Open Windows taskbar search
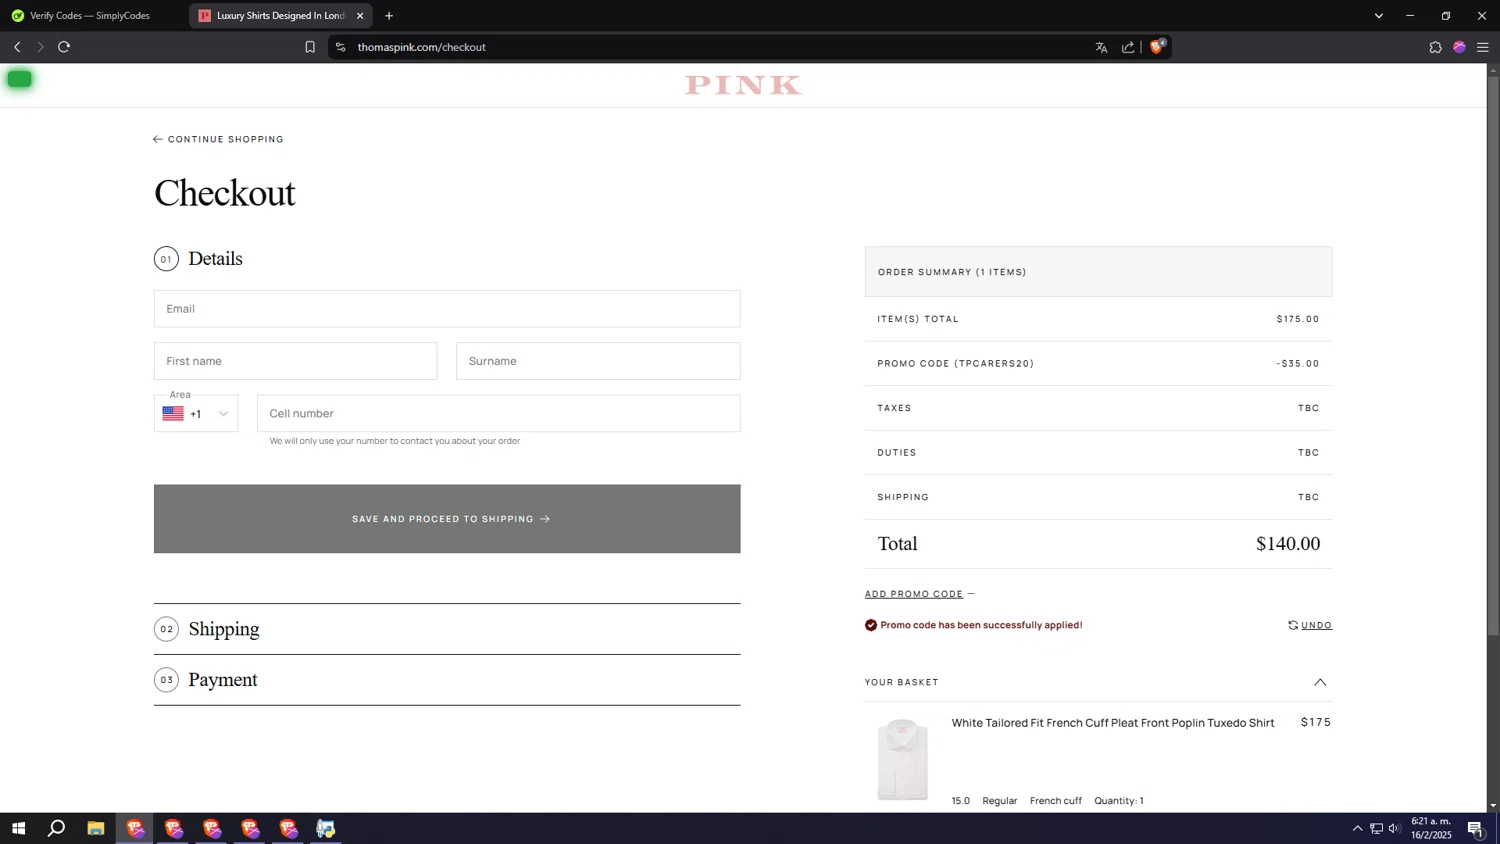Viewport: 1500px width, 844px height. (x=57, y=828)
